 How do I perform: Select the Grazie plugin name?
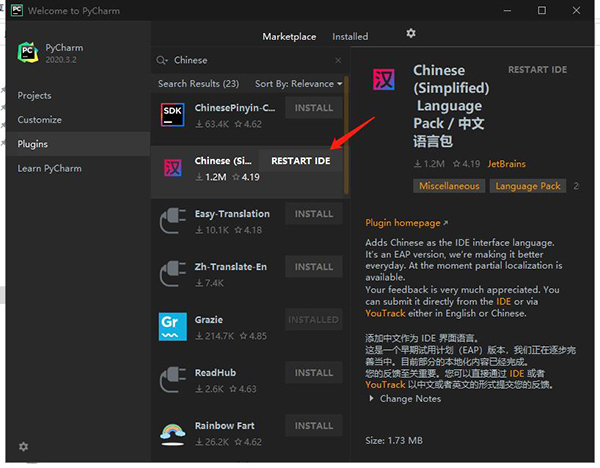(x=209, y=320)
